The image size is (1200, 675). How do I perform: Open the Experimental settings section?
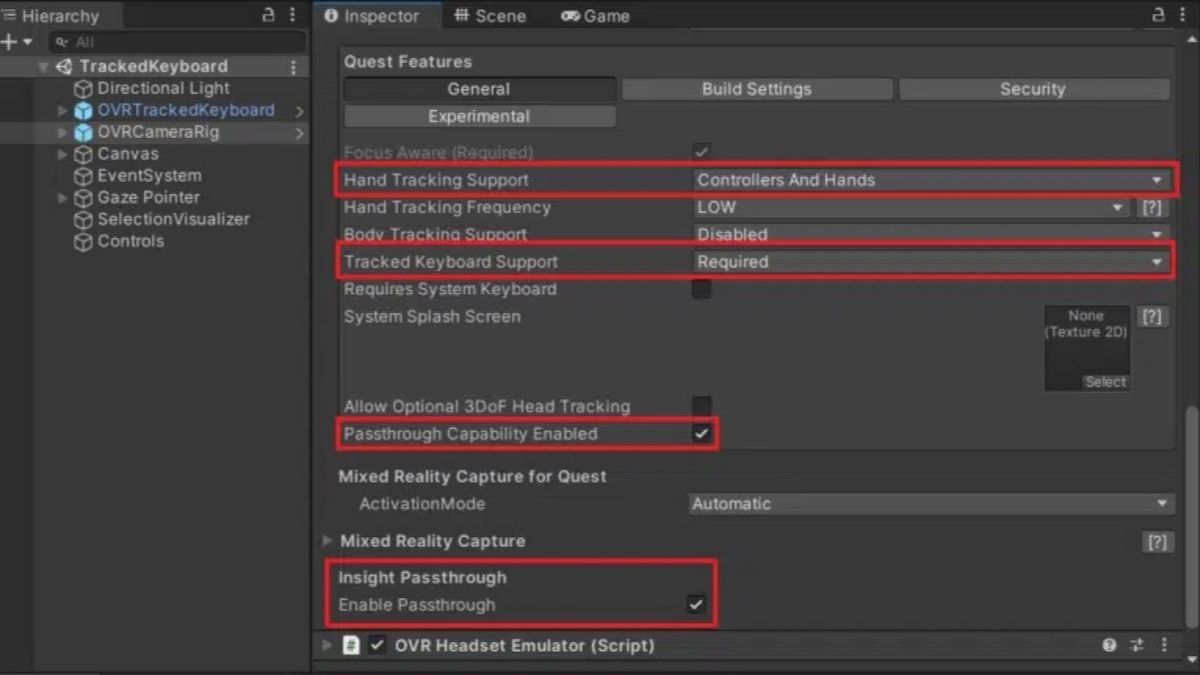(479, 116)
